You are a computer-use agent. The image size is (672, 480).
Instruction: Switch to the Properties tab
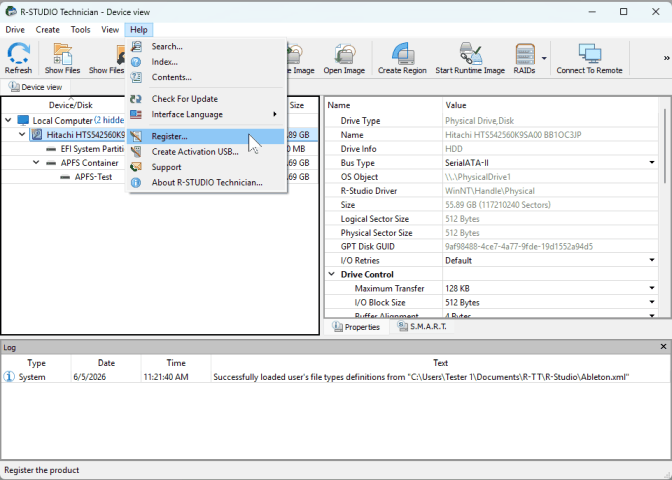tap(356, 327)
